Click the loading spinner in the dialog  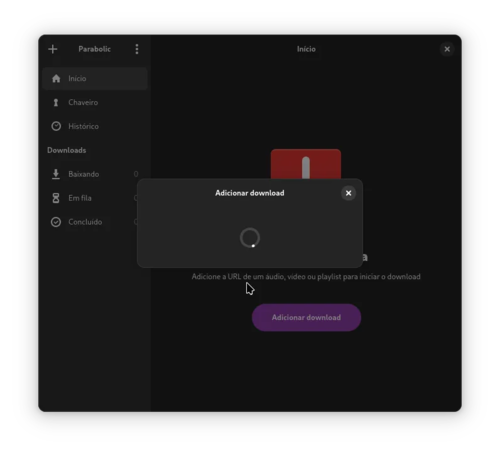click(x=250, y=238)
